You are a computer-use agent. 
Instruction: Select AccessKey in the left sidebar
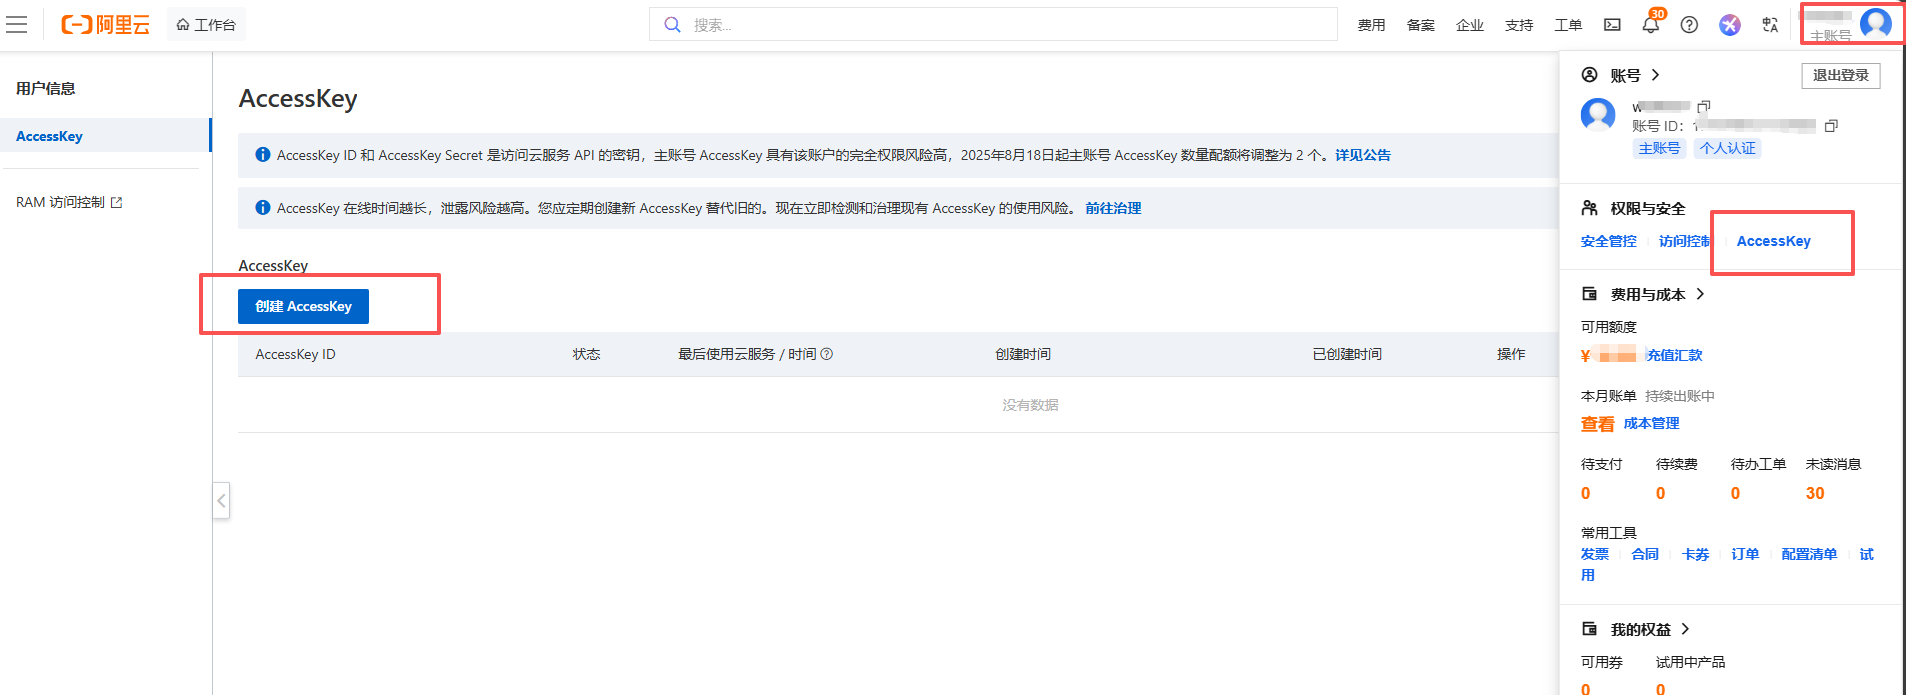[x=50, y=136]
